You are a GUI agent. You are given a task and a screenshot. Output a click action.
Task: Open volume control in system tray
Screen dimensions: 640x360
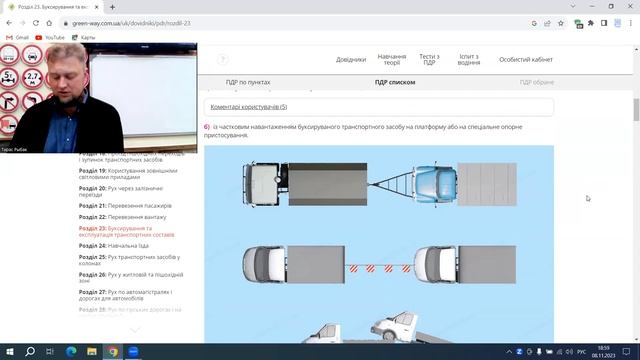569,351
